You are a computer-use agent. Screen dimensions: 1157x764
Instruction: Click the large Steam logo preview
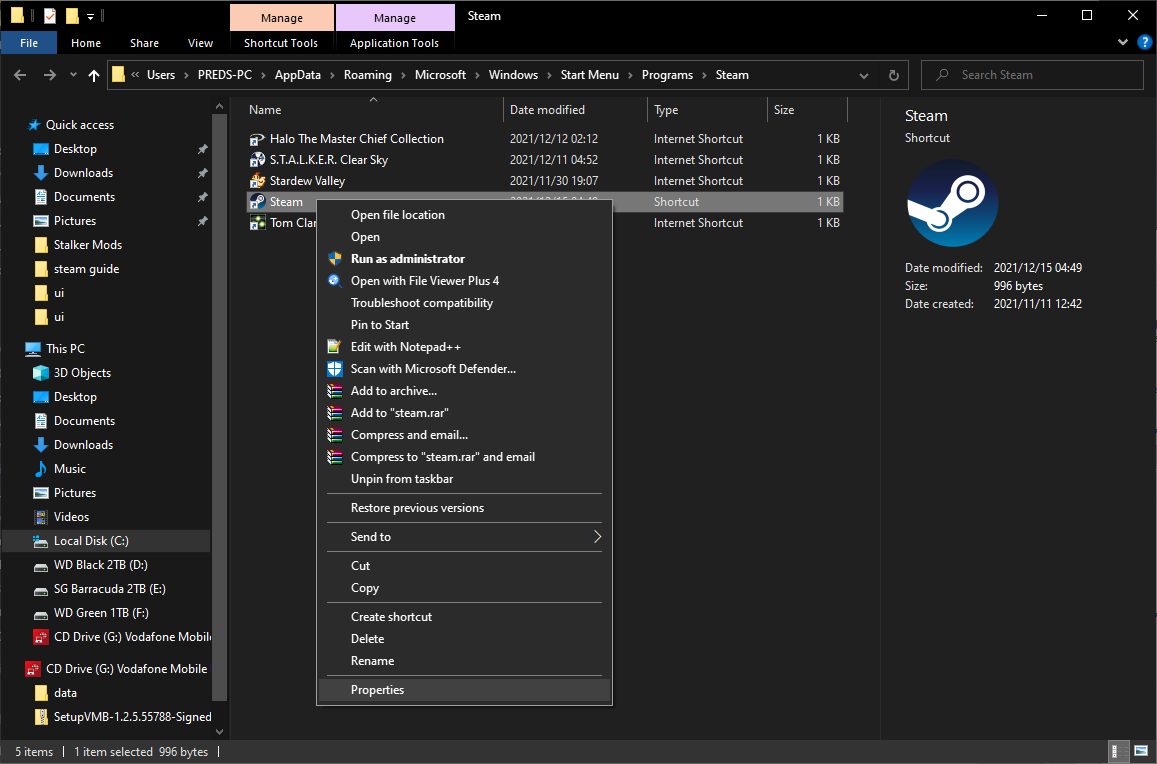pos(952,203)
